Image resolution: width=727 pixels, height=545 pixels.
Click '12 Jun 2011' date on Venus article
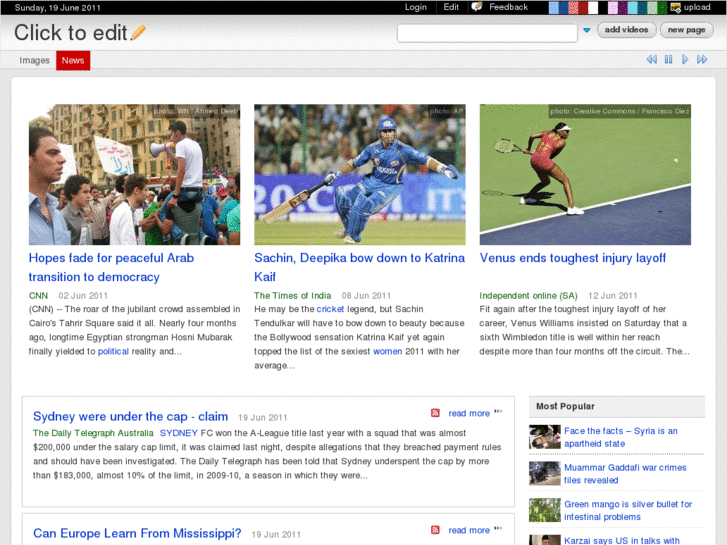(x=612, y=295)
